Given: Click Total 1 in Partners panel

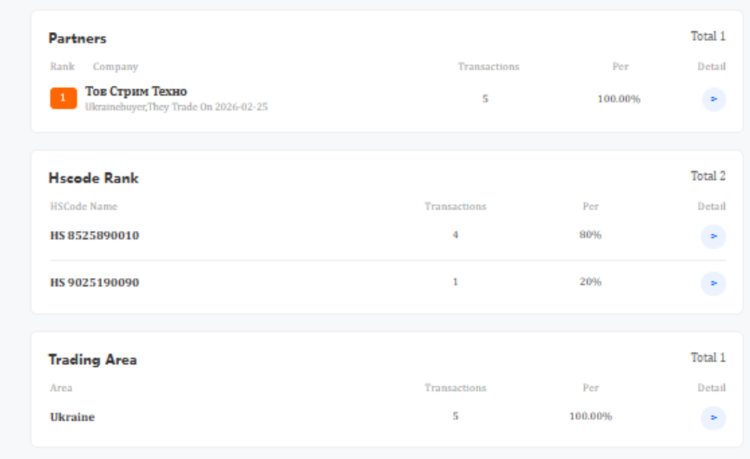Looking at the screenshot, I should [708, 36].
